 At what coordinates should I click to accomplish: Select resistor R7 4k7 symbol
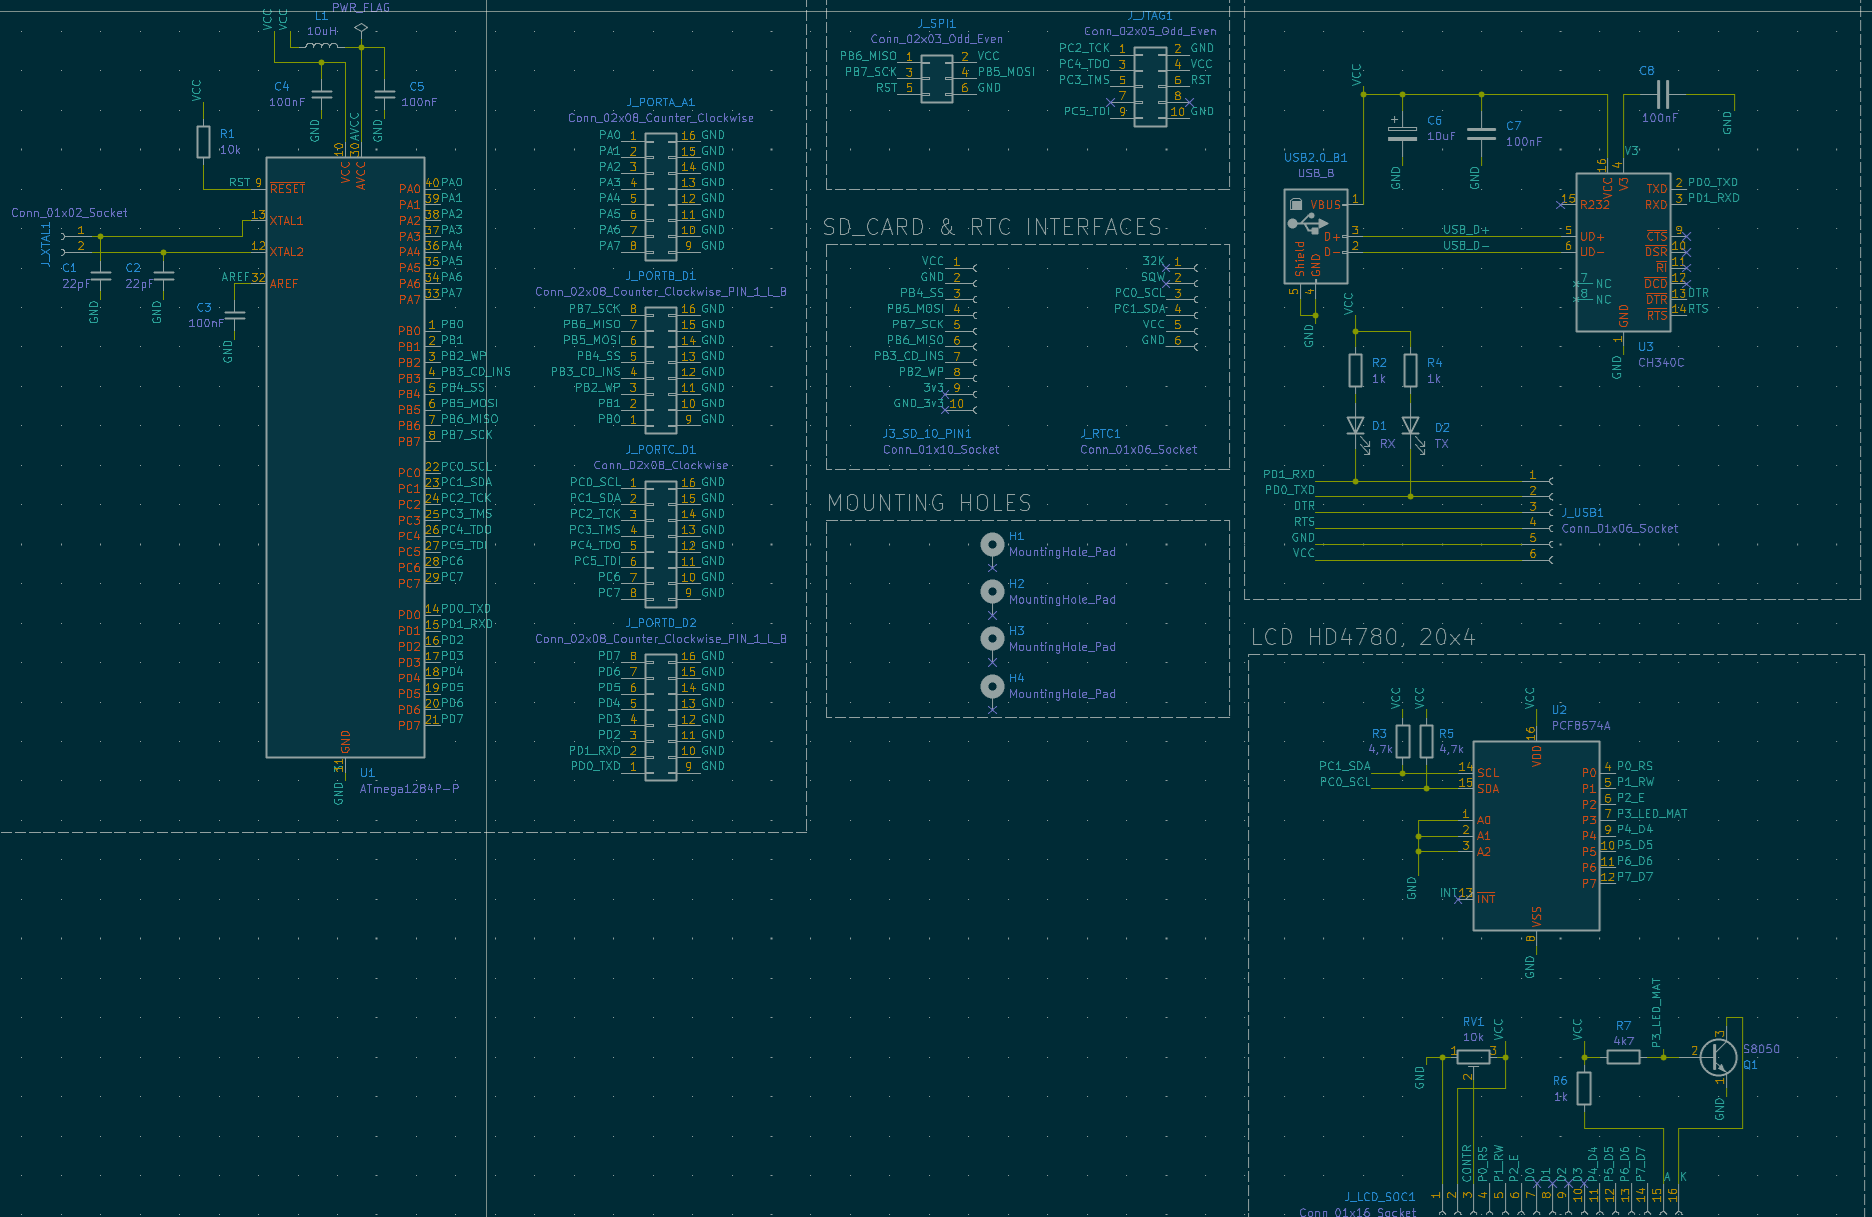(1623, 1057)
